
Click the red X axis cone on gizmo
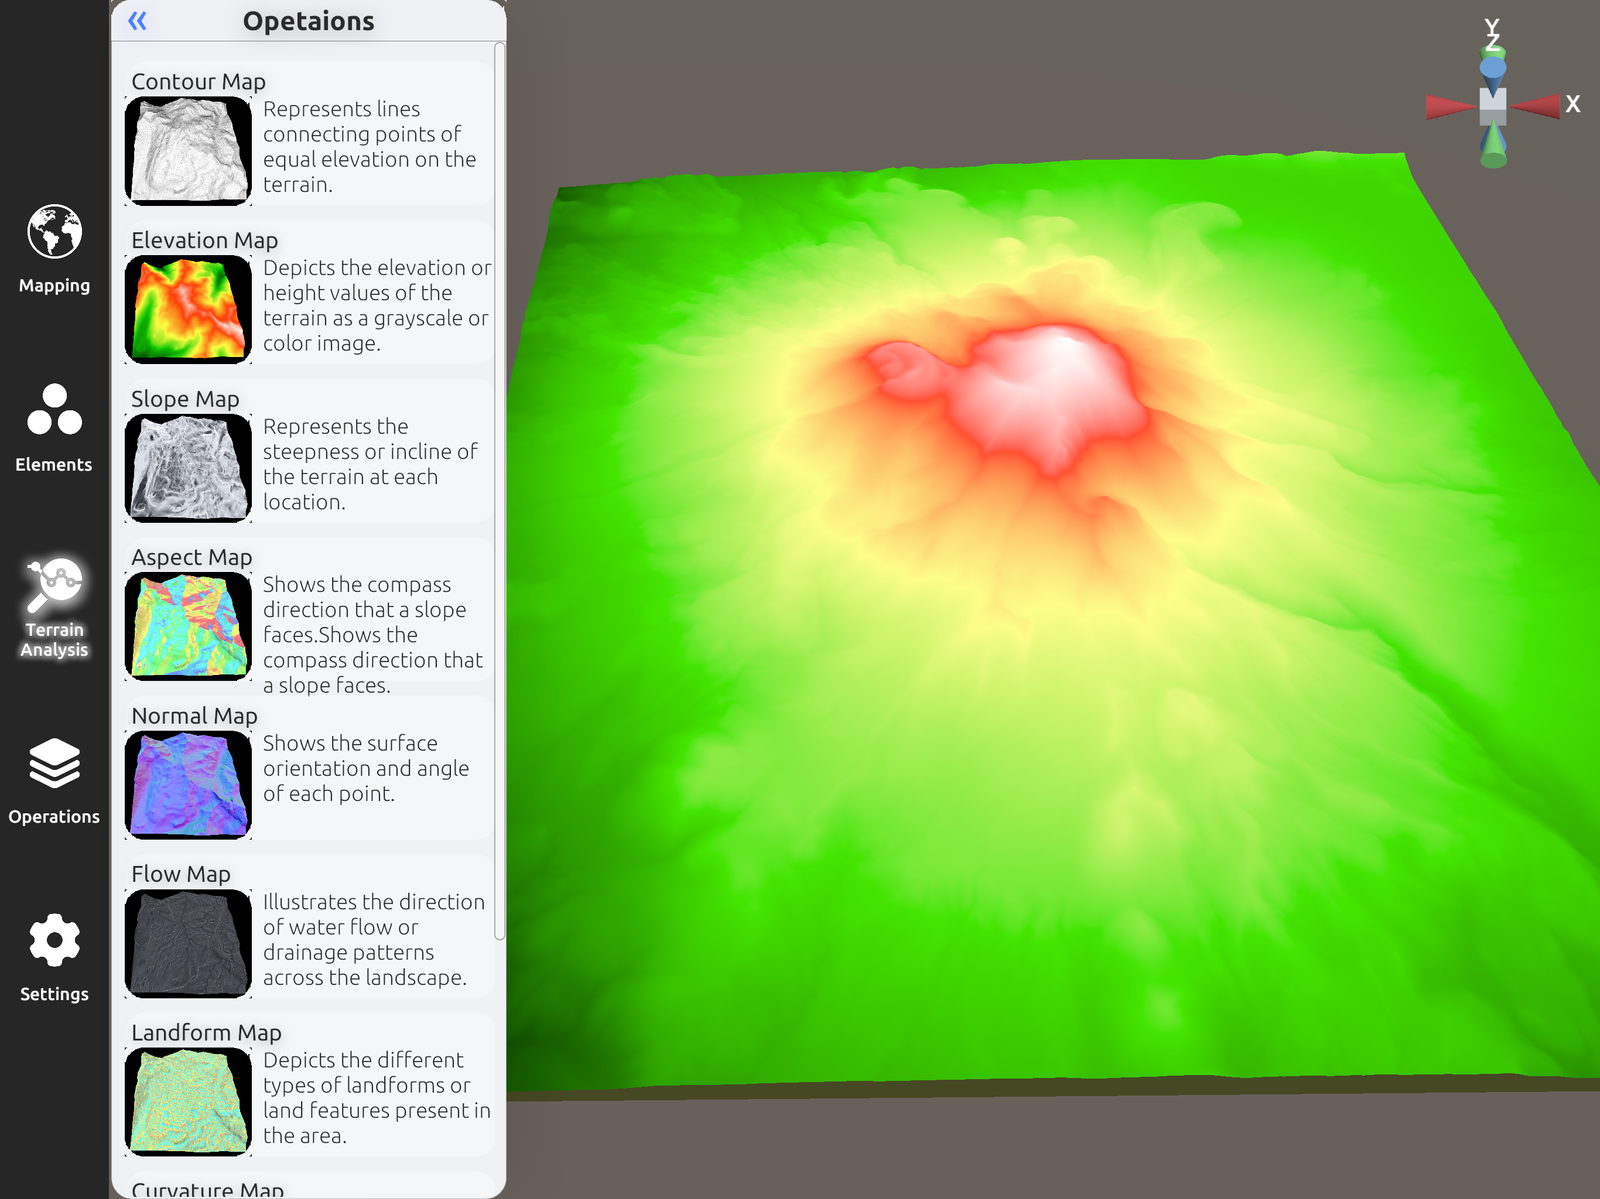(1536, 105)
